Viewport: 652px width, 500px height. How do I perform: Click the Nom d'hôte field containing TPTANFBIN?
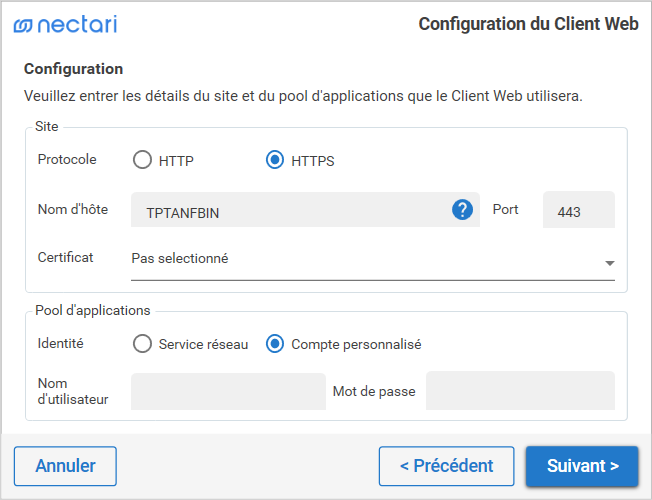[x=290, y=211]
